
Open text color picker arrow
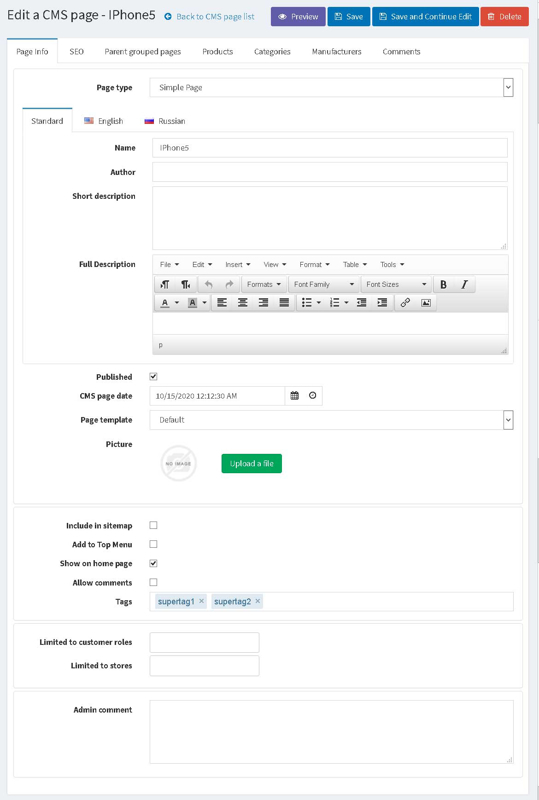tap(177, 303)
